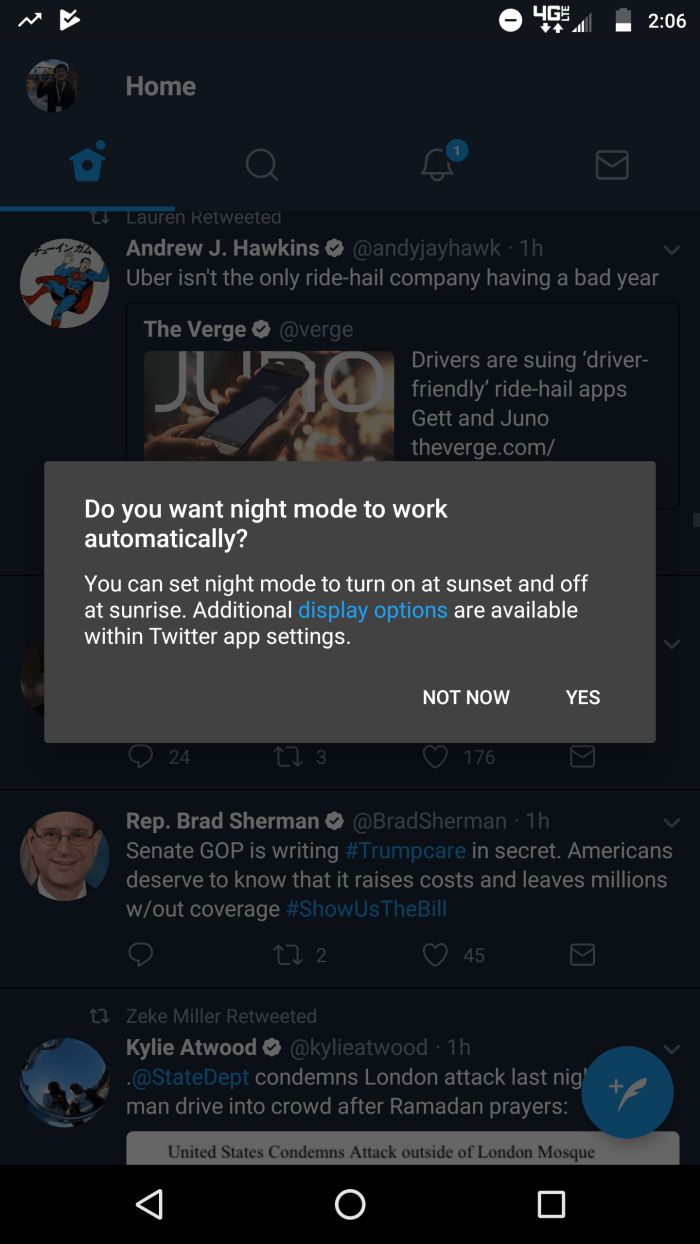Image resolution: width=700 pixels, height=1244 pixels.
Task: Open the Messages envelope tab icon
Action: [612, 164]
